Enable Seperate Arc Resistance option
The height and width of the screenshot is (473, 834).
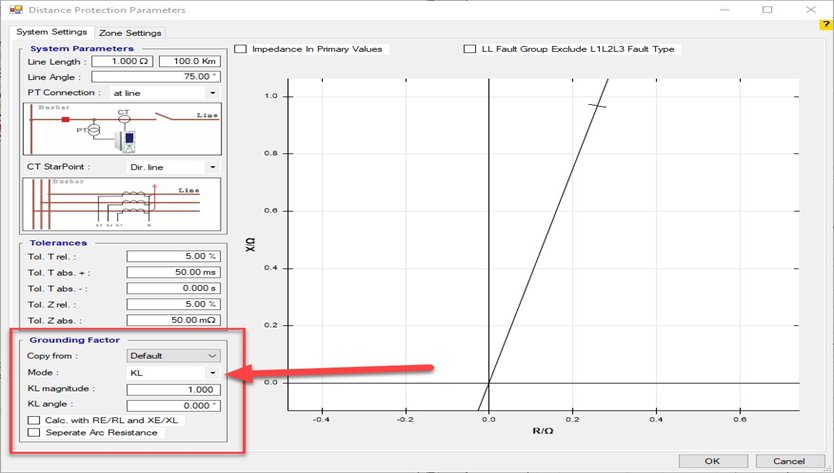[x=35, y=433]
